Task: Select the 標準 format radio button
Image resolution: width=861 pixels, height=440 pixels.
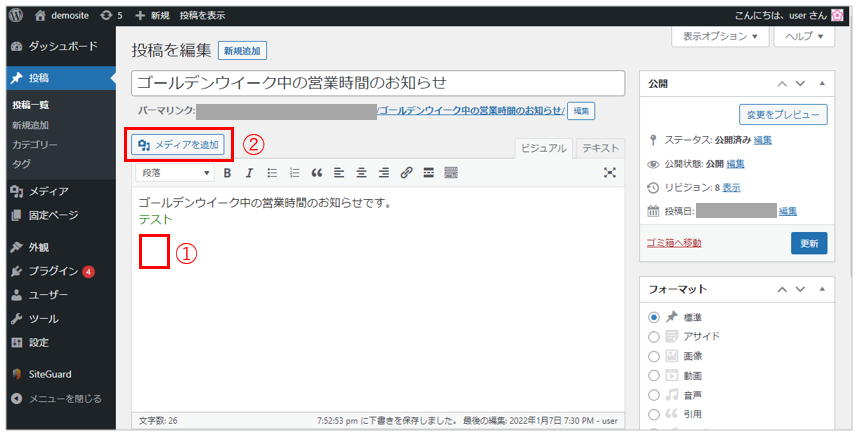Action: click(x=654, y=317)
